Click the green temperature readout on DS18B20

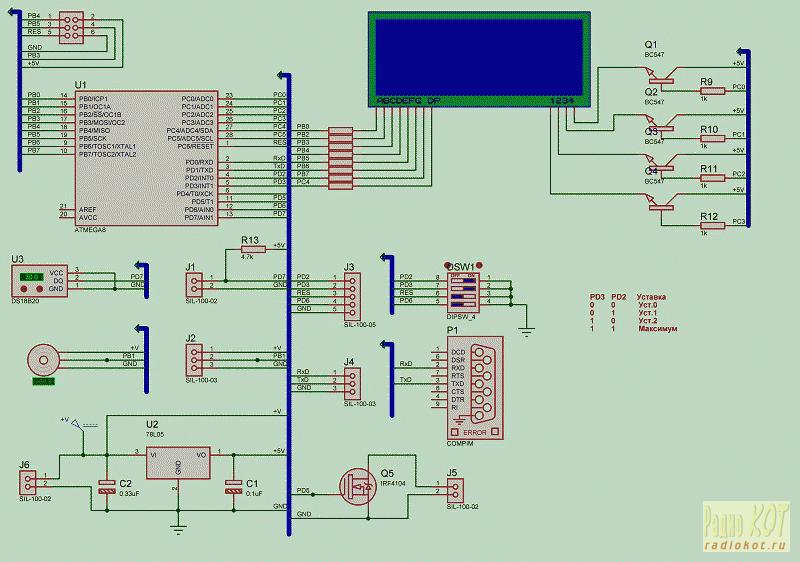tap(32, 276)
